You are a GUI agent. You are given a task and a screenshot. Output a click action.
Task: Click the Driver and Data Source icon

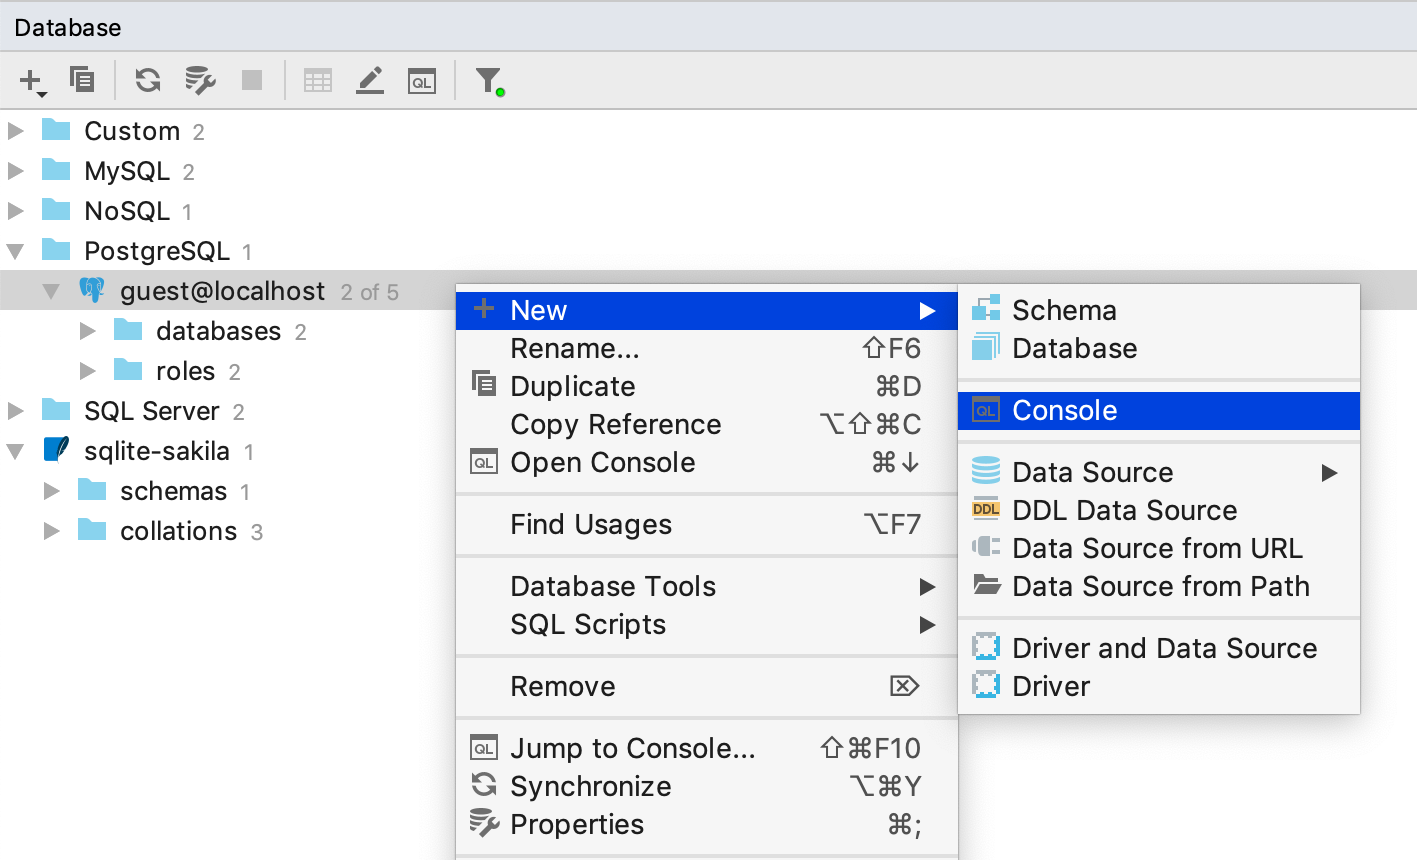[x=986, y=647]
